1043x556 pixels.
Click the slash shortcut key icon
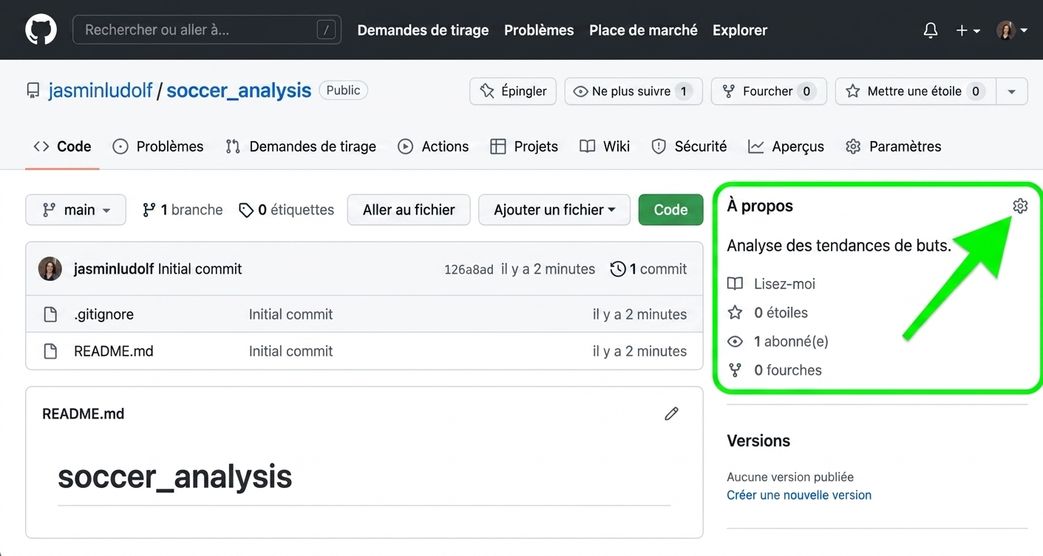(x=326, y=30)
